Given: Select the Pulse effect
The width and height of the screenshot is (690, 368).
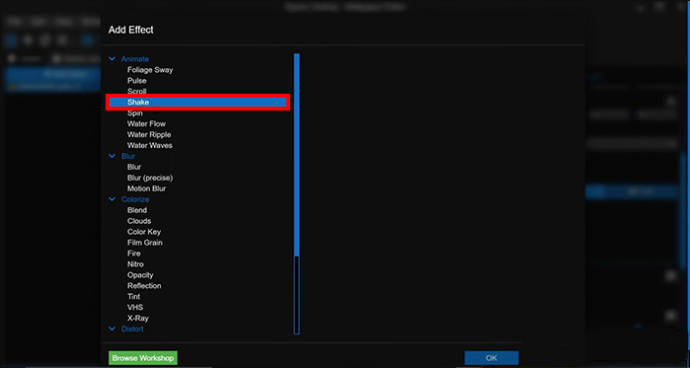Looking at the screenshot, I should coord(137,81).
